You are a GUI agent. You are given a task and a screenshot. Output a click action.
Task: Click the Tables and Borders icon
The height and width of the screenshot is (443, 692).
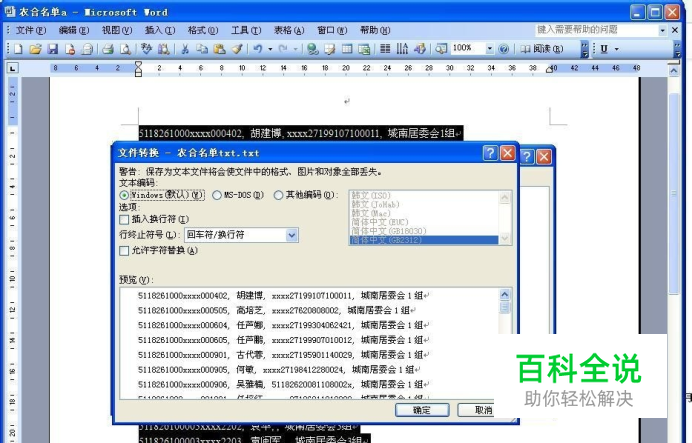pos(330,49)
